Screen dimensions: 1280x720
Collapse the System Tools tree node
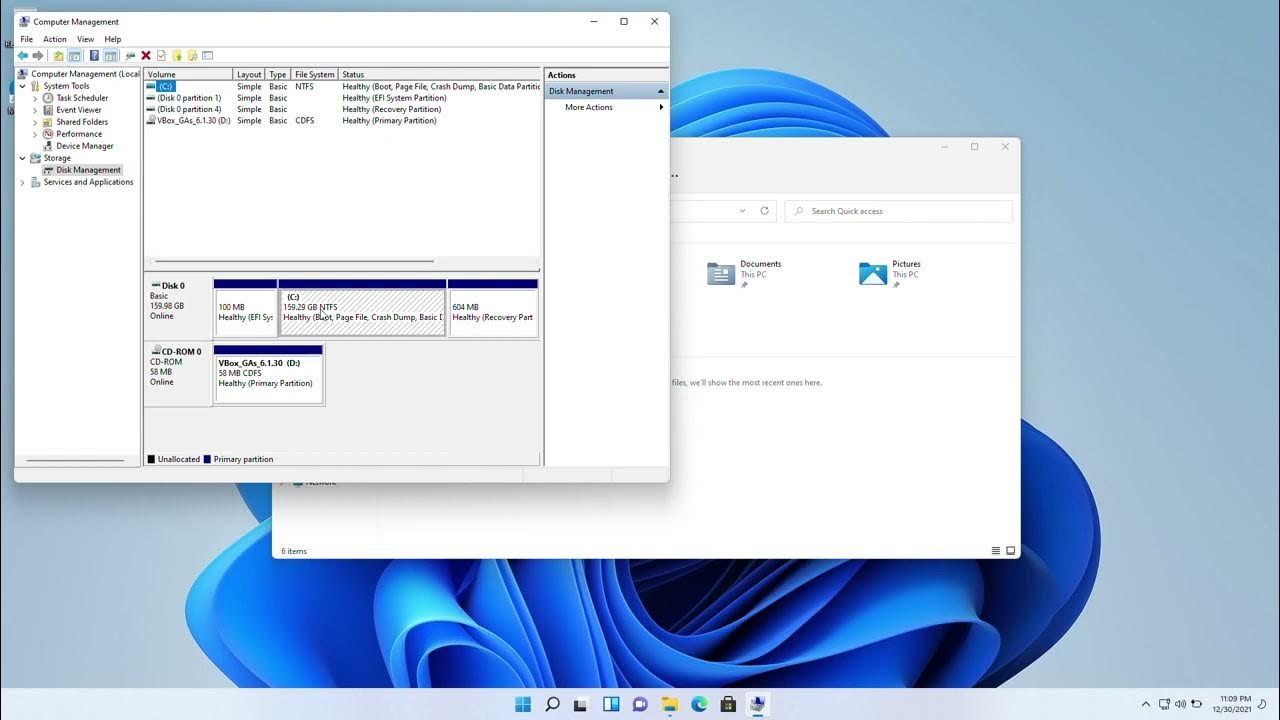coord(23,86)
